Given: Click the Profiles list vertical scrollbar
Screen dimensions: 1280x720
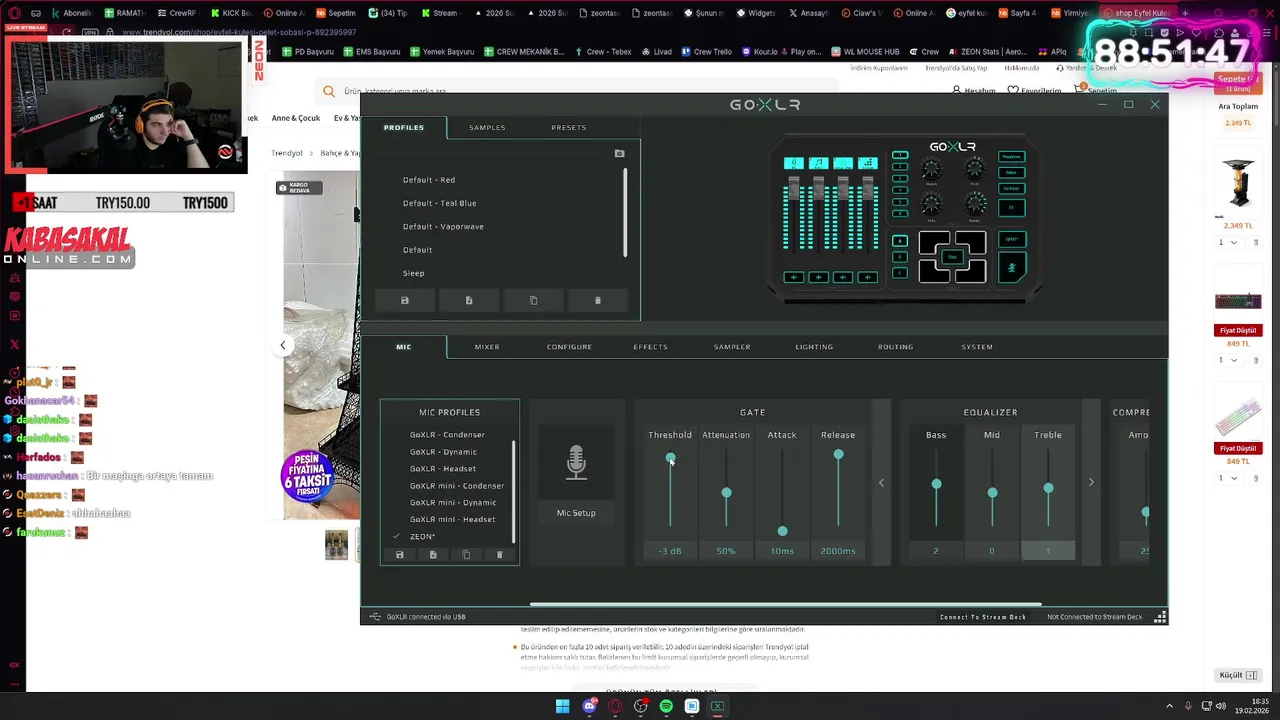Looking at the screenshot, I should click(x=626, y=212).
